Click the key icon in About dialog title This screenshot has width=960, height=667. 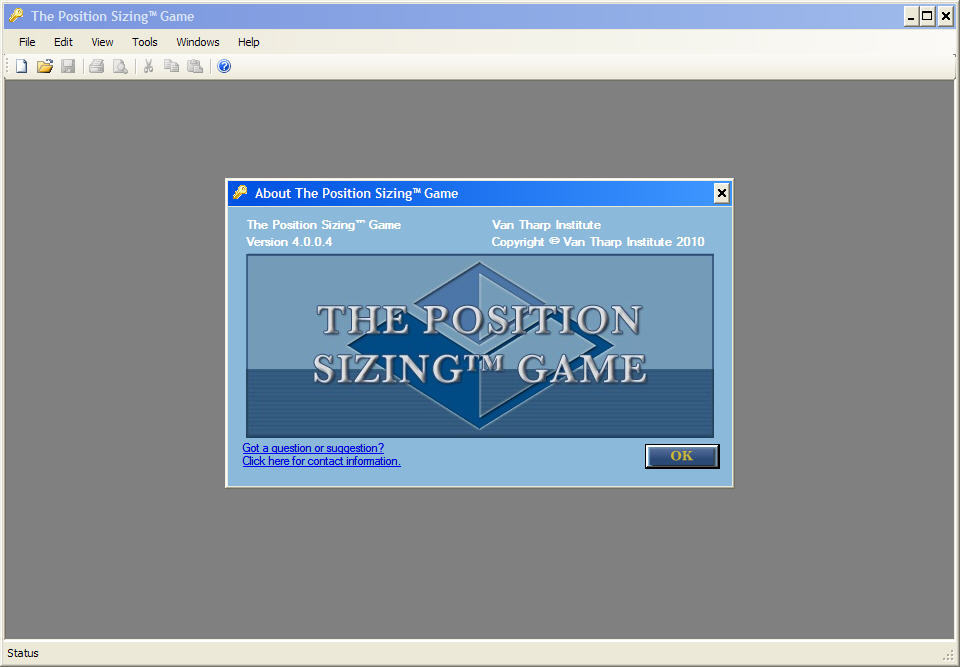(x=240, y=192)
